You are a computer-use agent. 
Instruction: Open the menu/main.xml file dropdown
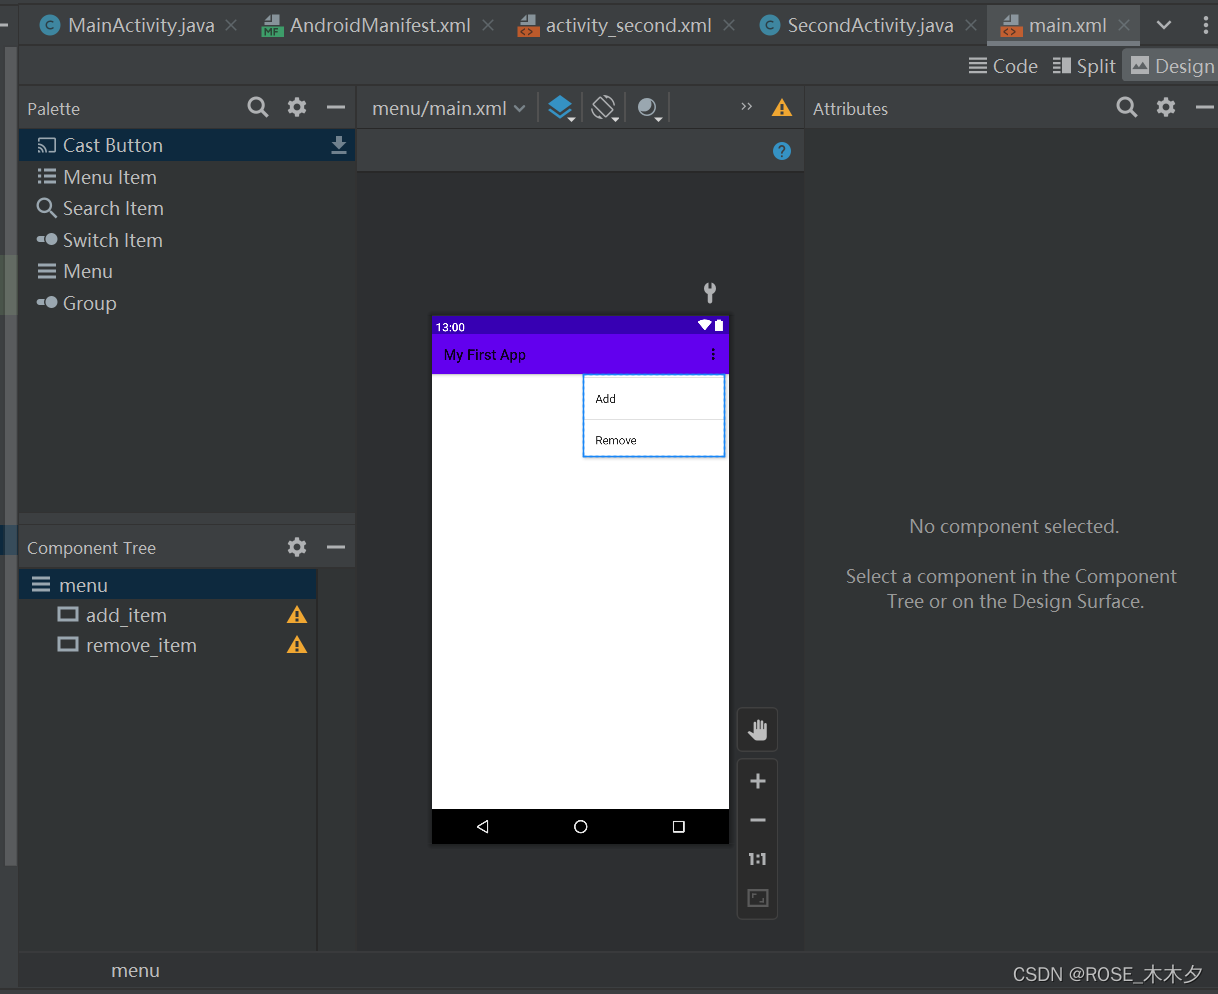[445, 107]
